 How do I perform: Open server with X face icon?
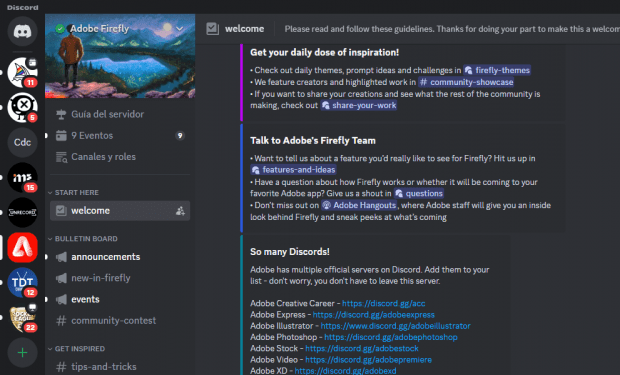click(x=23, y=107)
